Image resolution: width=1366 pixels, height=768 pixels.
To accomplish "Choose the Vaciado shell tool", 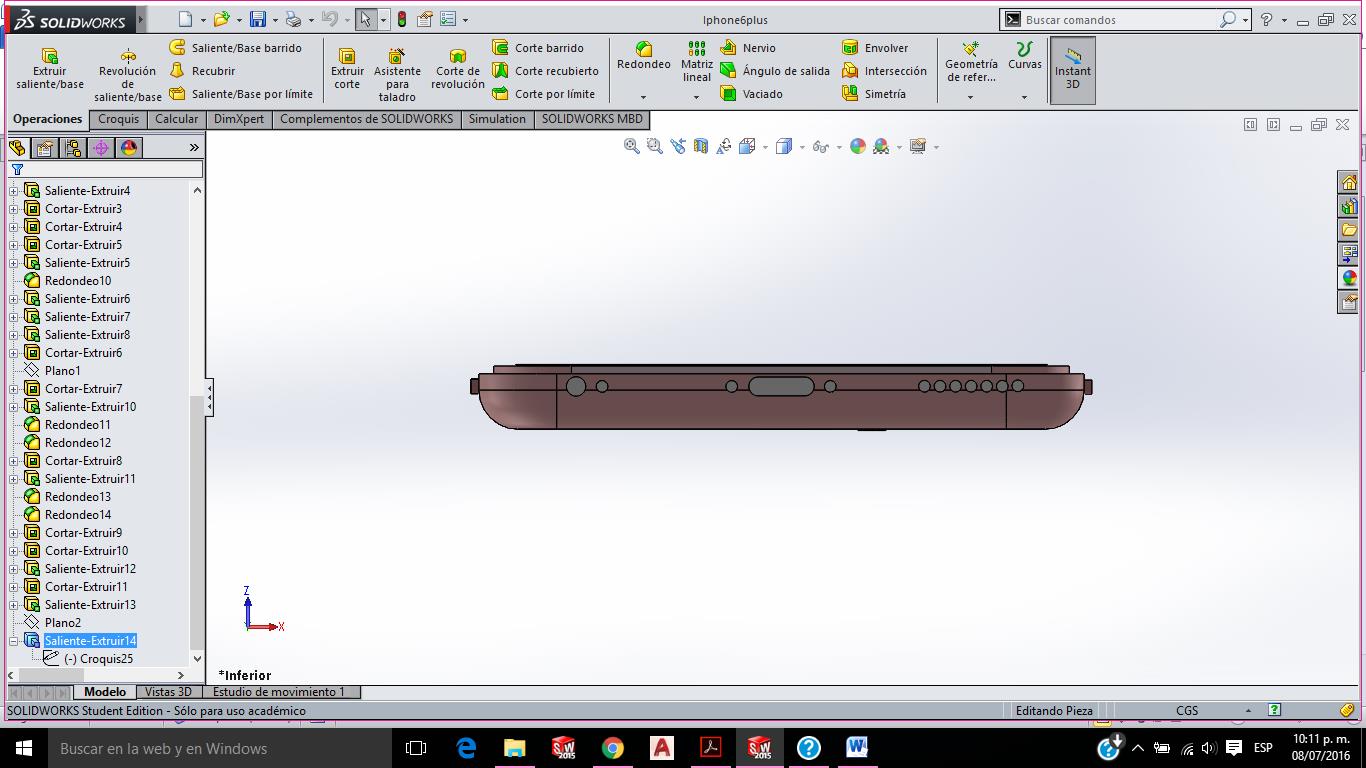I will [x=751, y=94].
